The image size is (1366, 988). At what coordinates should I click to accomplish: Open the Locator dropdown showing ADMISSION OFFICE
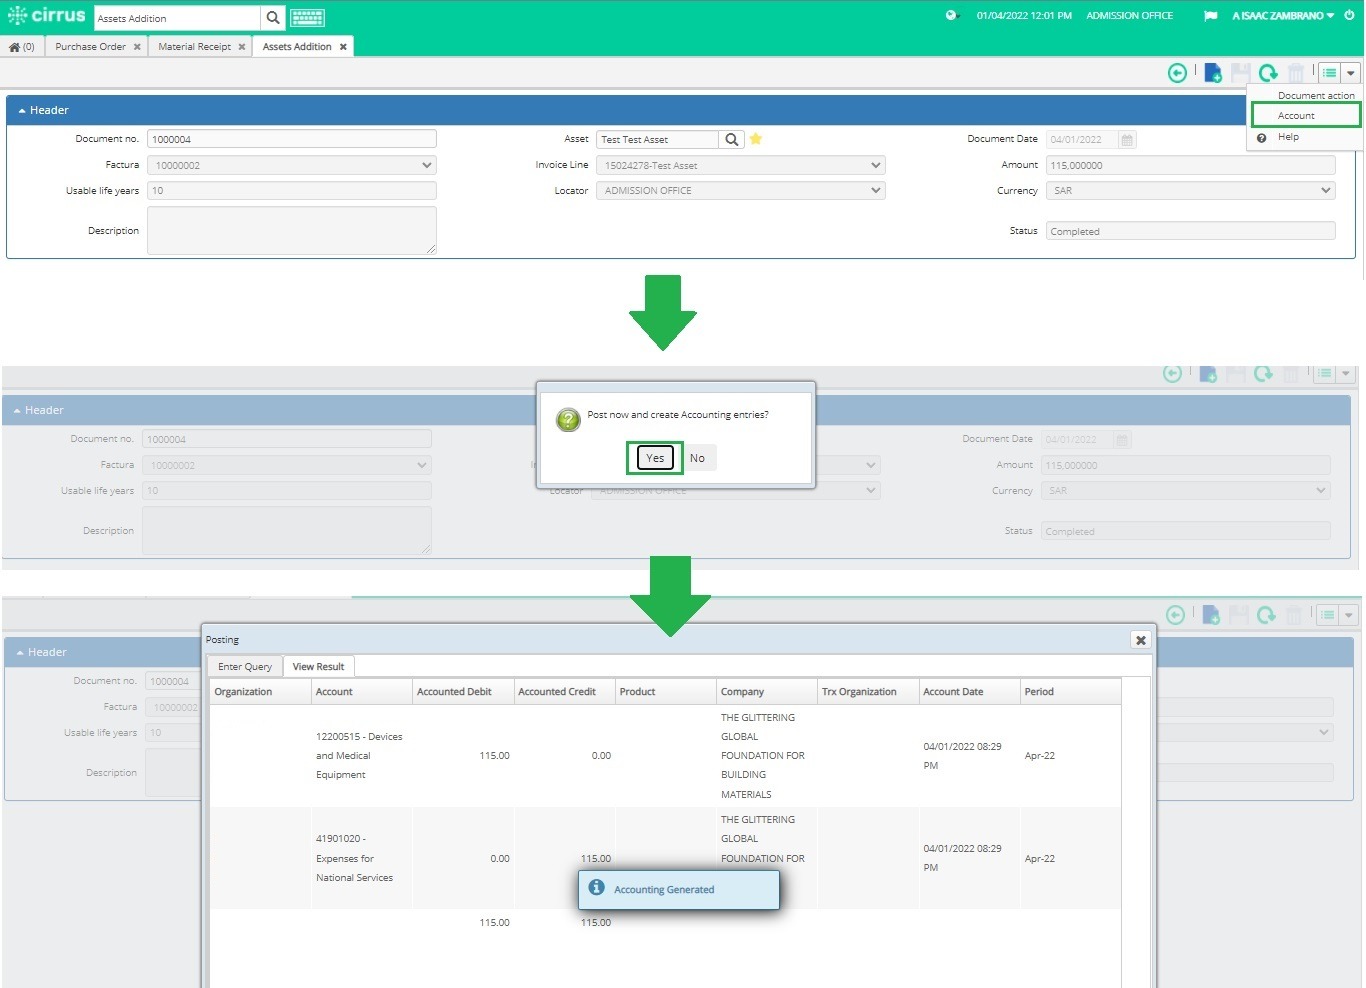pyautogui.click(x=741, y=191)
